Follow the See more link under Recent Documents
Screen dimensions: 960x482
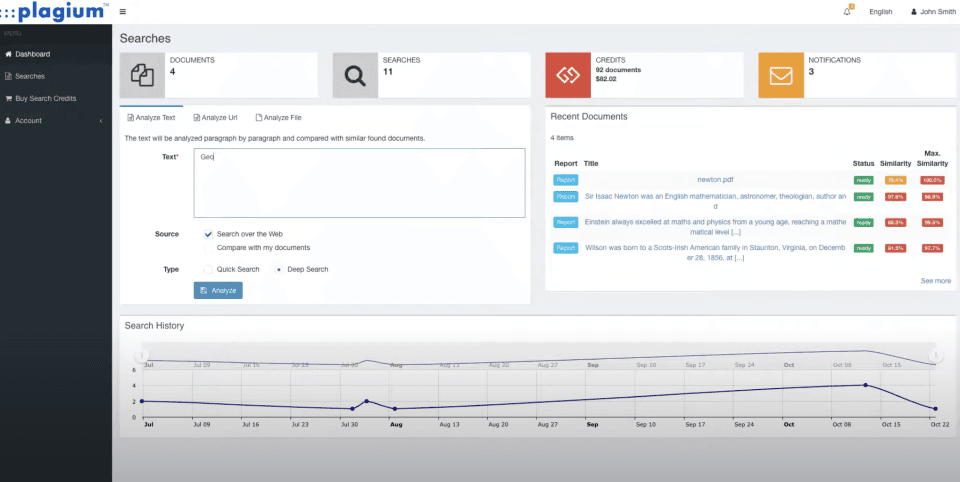pyautogui.click(x=936, y=281)
